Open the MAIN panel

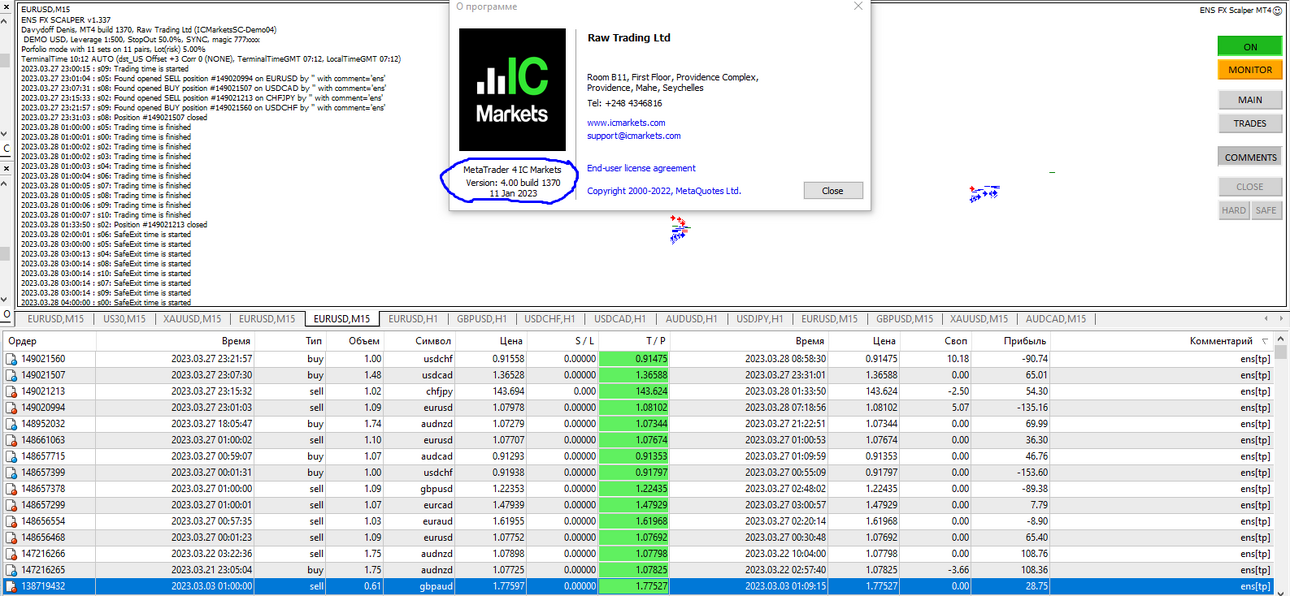(x=1249, y=100)
